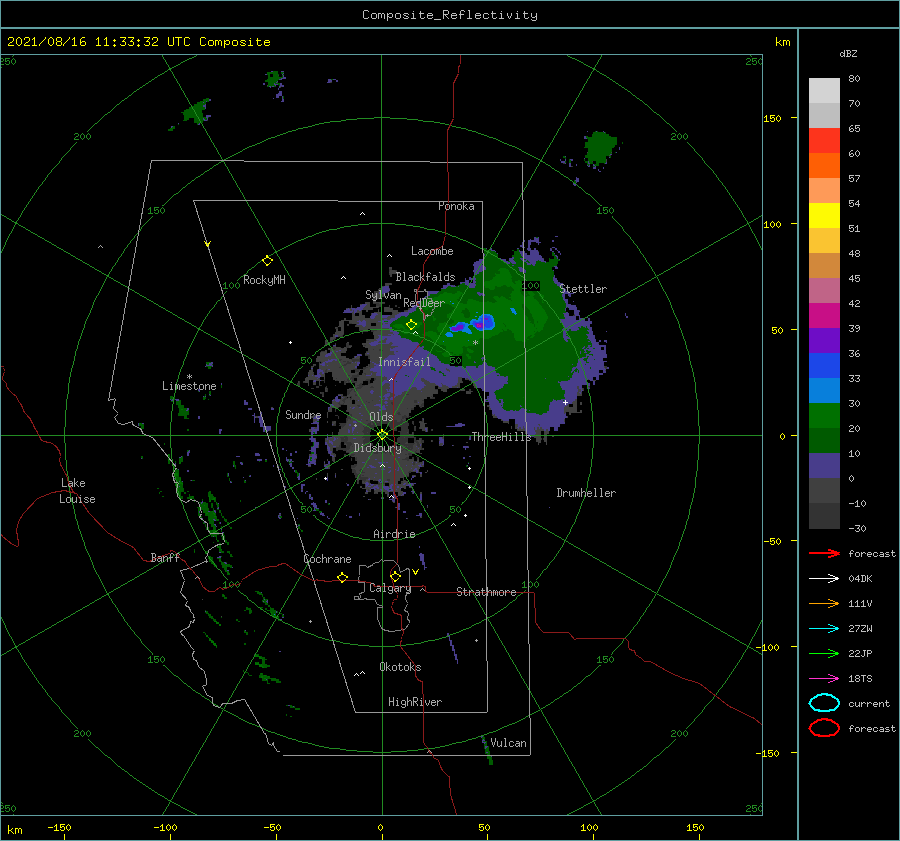The image size is (900, 841).
Task: Click the HighRiver label
Action: [414, 702]
